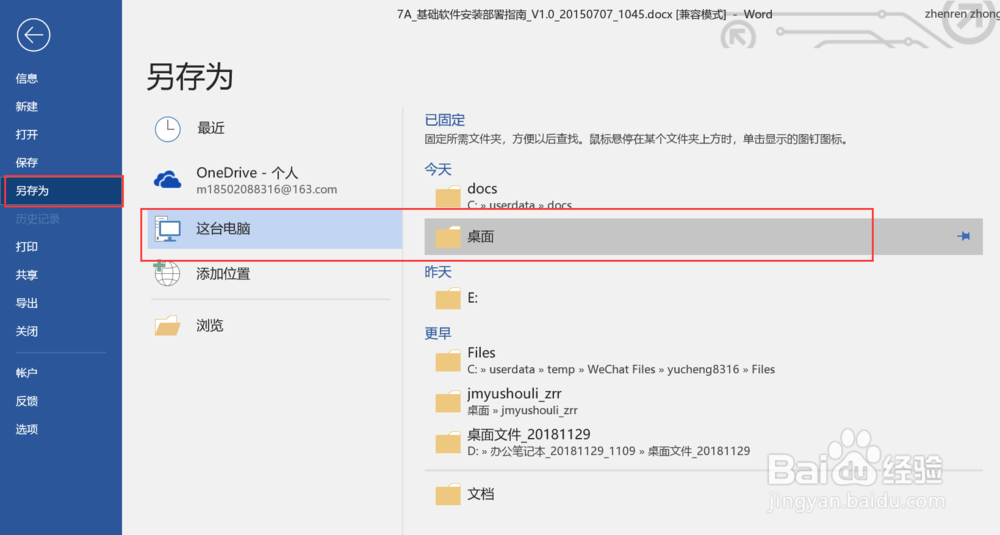This screenshot has height=535, width=1000.
Task: Click 共享 in the sidebar
Action: [x=27, y=275]
